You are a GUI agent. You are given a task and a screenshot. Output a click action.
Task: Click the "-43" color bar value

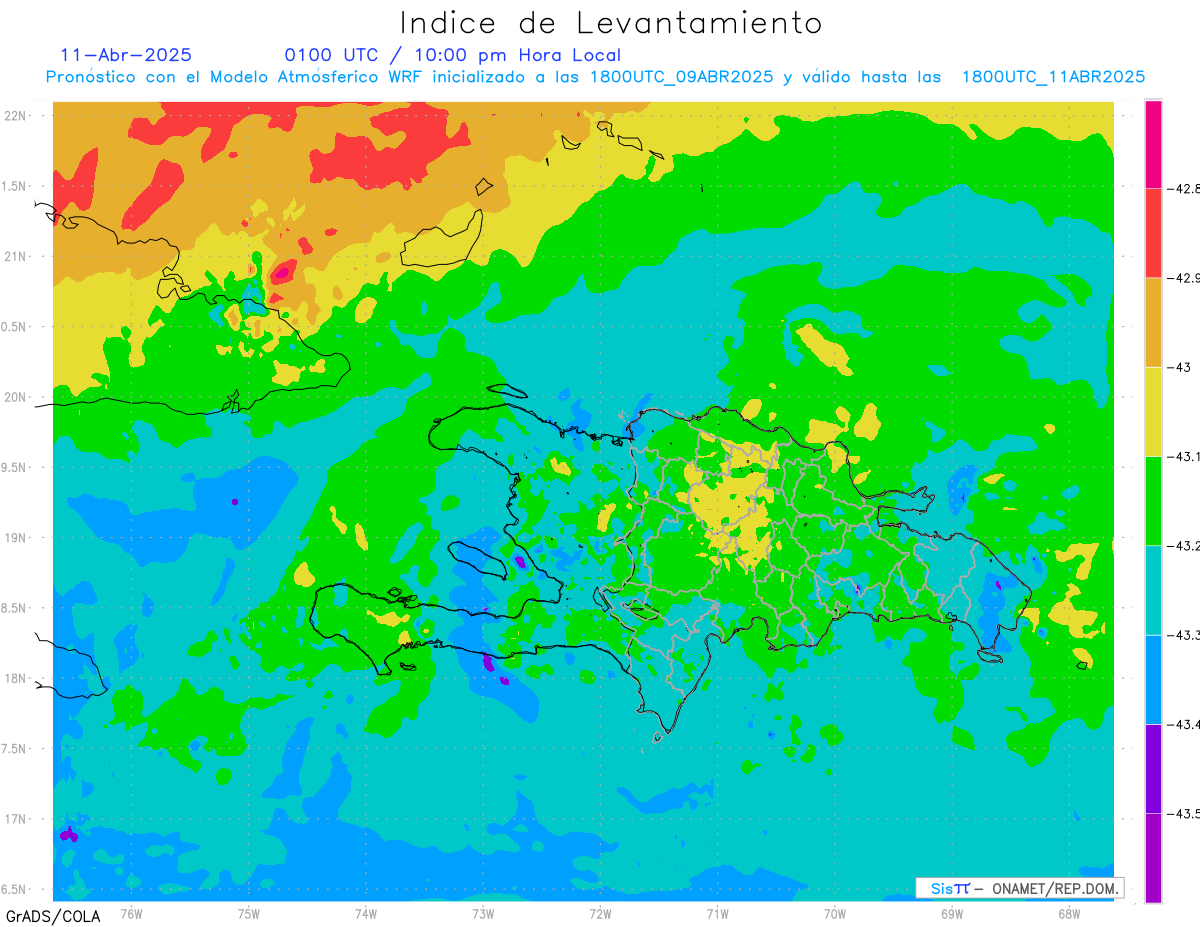click(x=1178, y=367)
